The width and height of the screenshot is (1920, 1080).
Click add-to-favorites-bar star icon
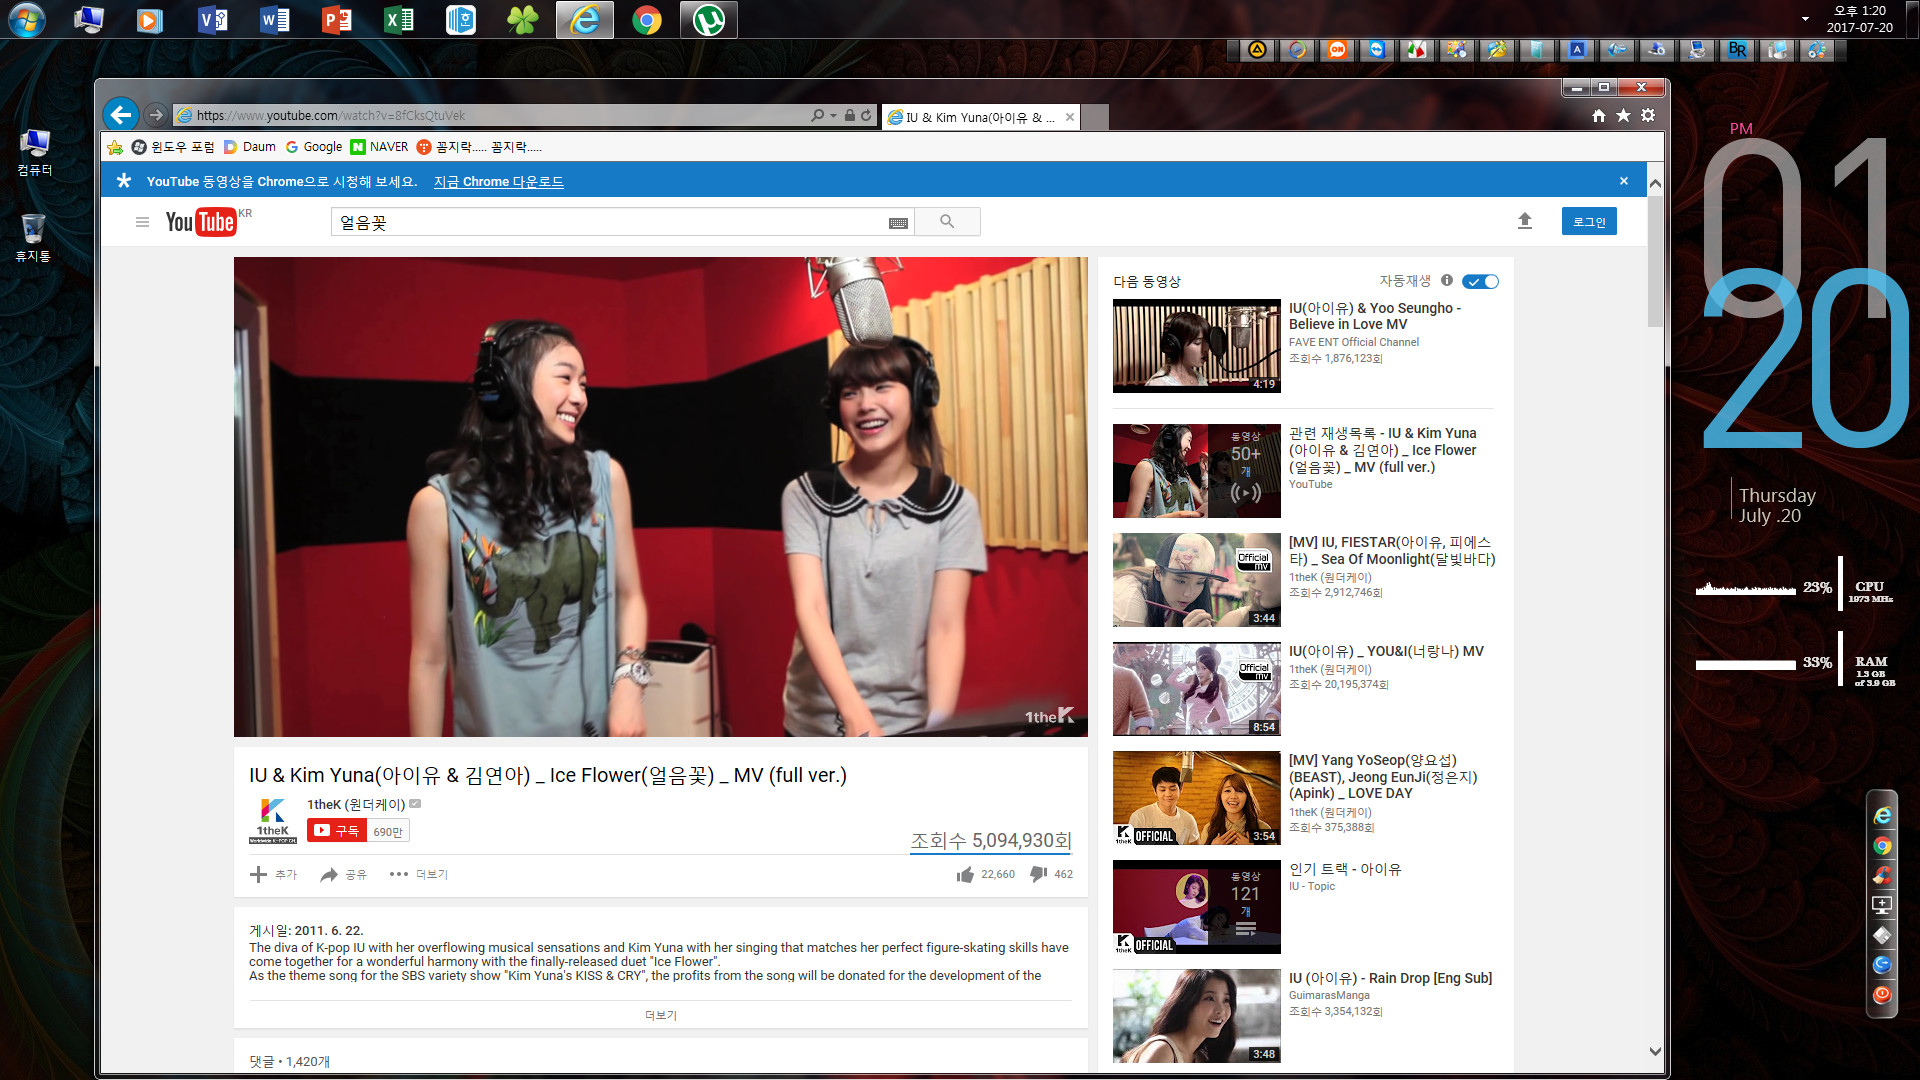[x=115, y=147]
